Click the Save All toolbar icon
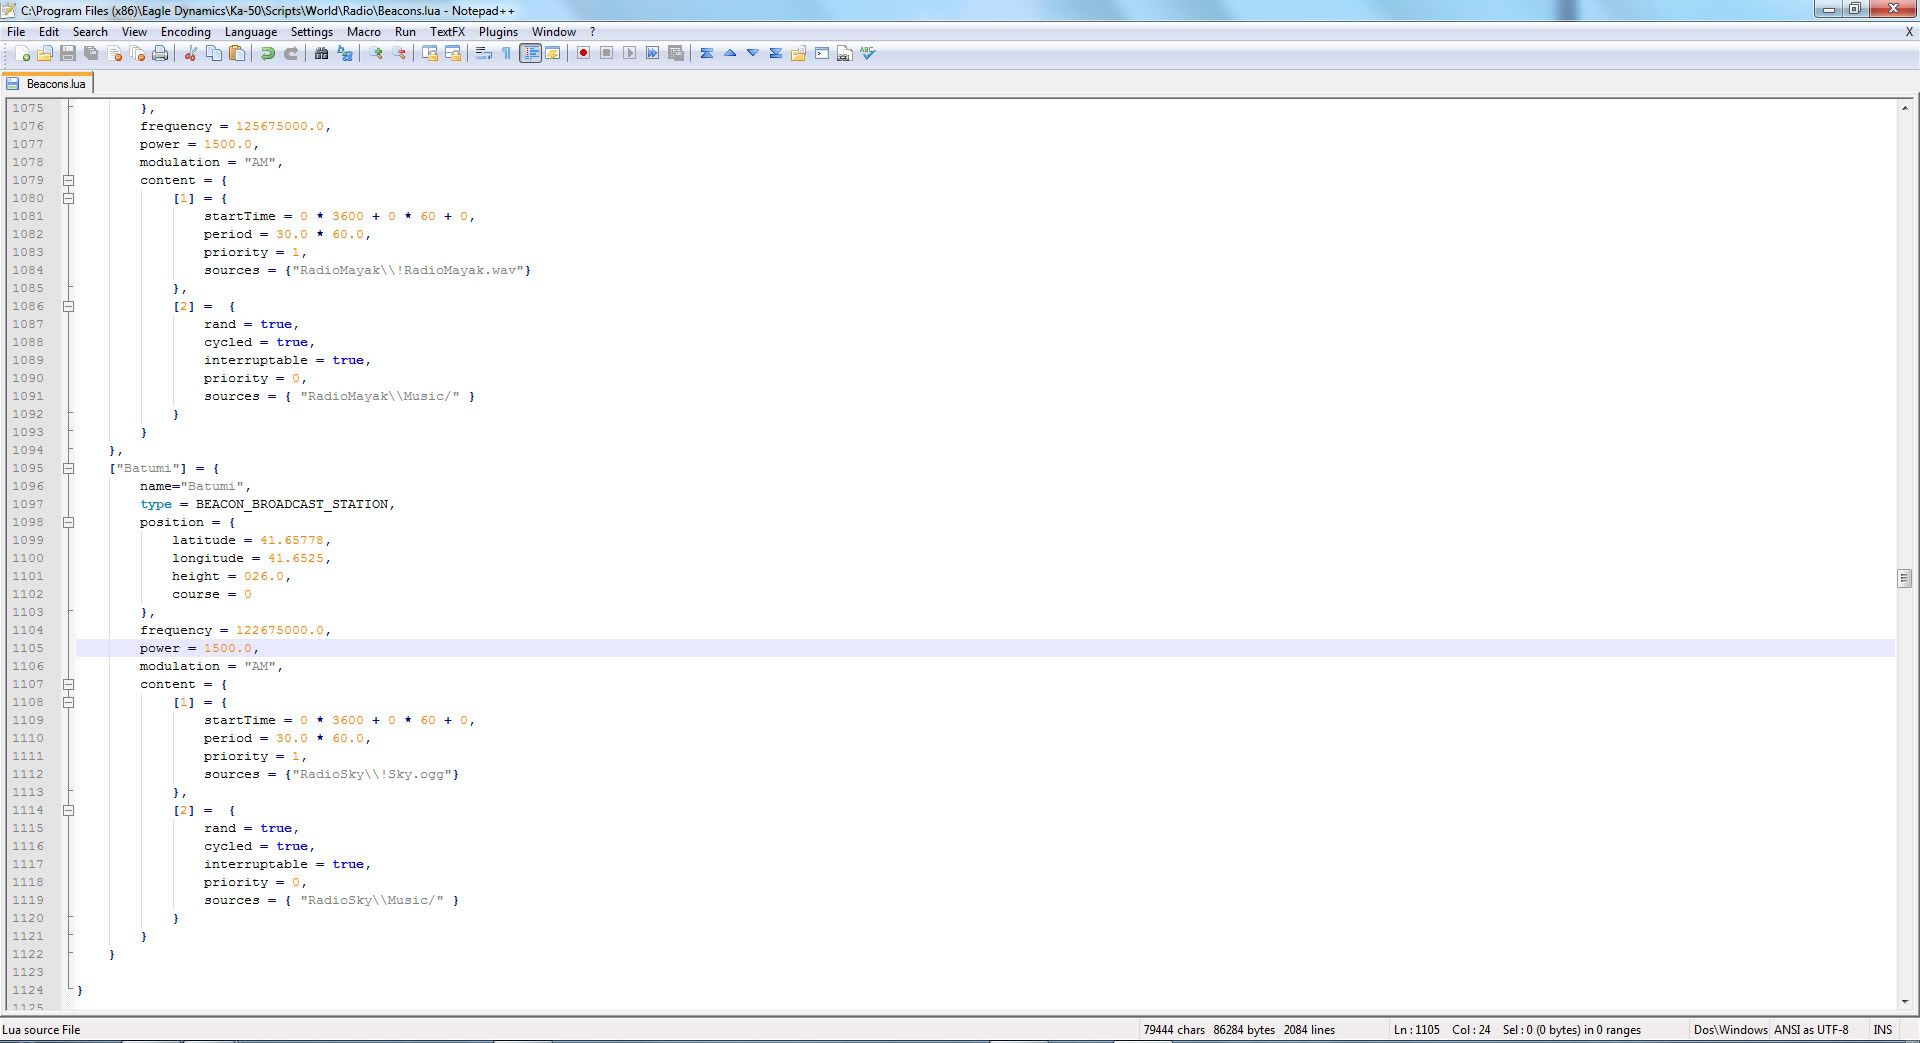 tap(91, 54)
